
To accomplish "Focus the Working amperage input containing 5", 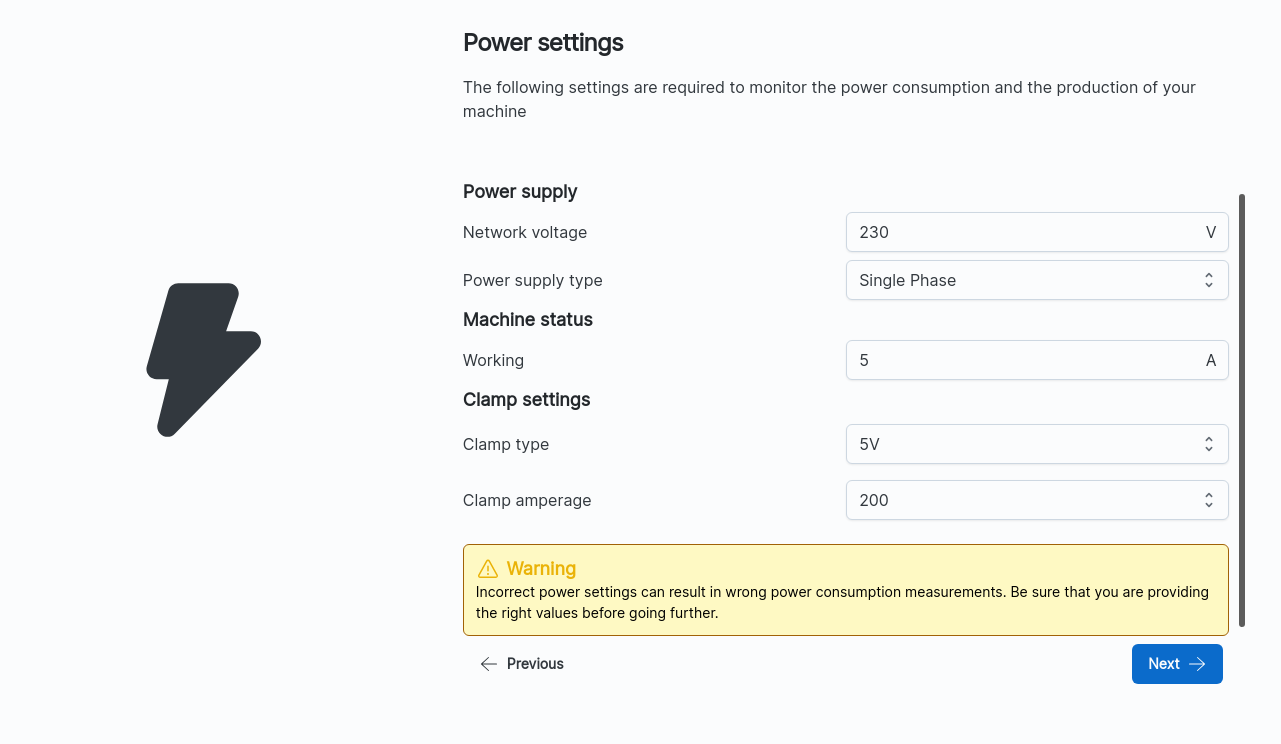I will coord(1037,360).
